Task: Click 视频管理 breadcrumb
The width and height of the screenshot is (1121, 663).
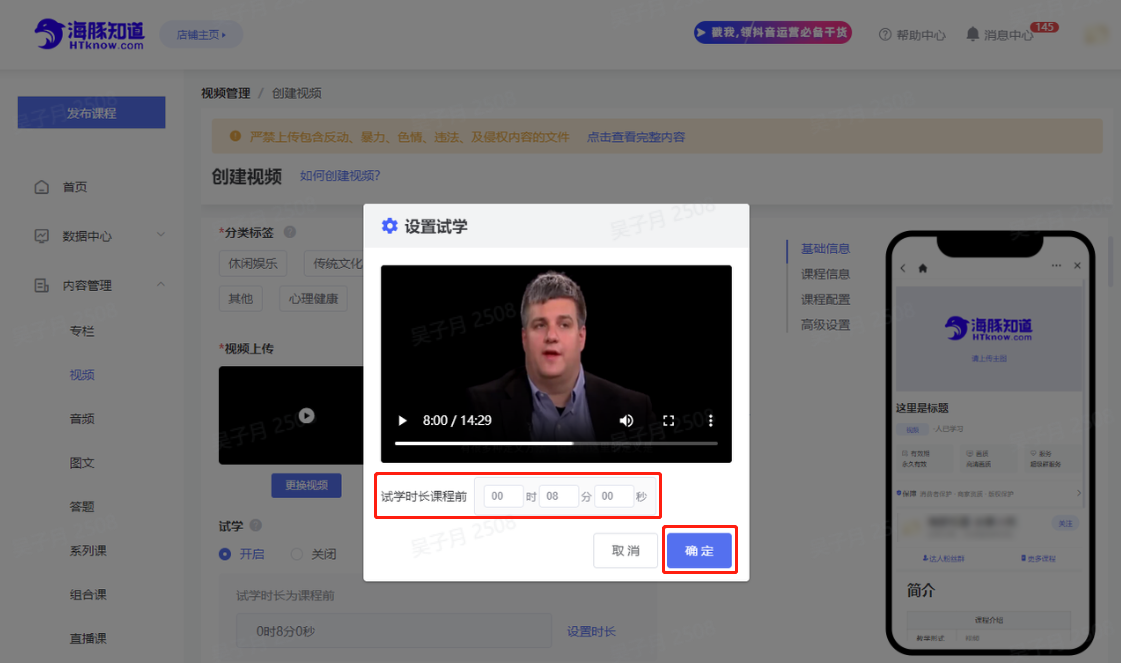Action: (225, 93)
